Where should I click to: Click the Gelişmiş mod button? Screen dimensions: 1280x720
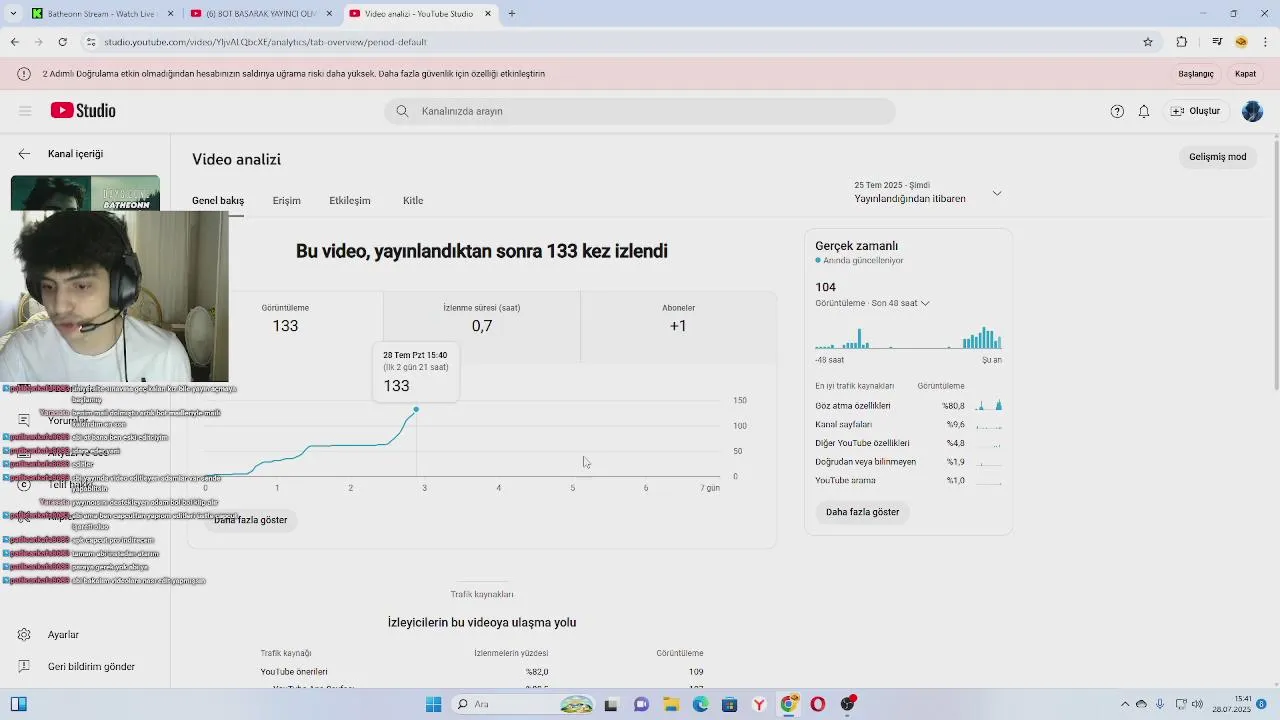[1217, 157]
